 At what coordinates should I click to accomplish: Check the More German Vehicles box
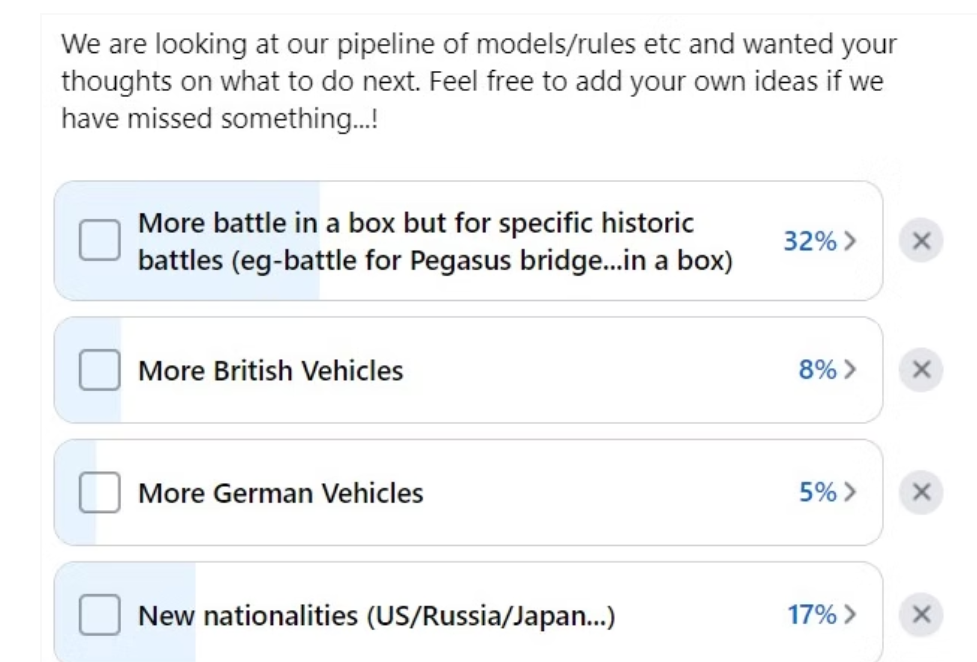100,491
